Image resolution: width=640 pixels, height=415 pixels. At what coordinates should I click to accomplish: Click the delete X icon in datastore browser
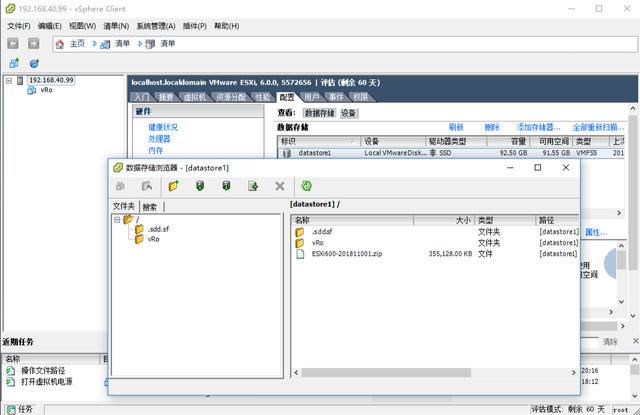click(x=280, y=186)
